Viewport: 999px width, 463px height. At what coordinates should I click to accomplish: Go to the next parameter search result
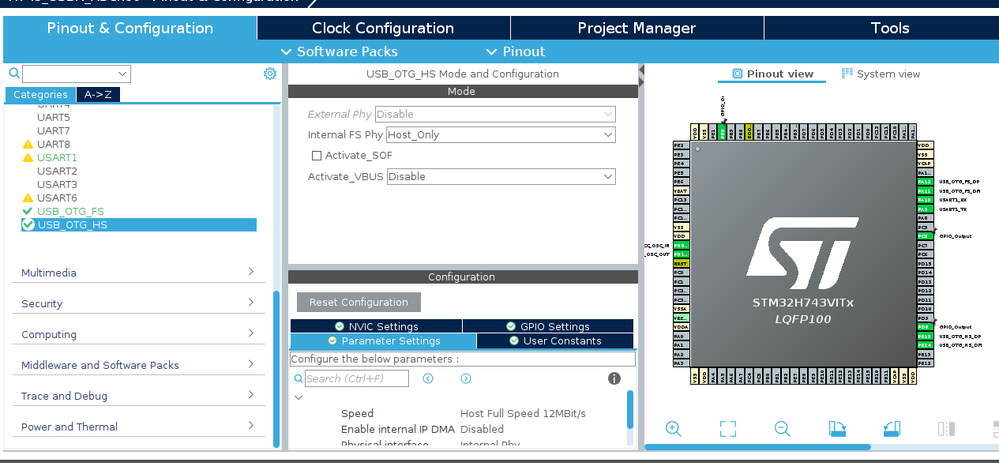pyautogui.click(x=466, y=378)
